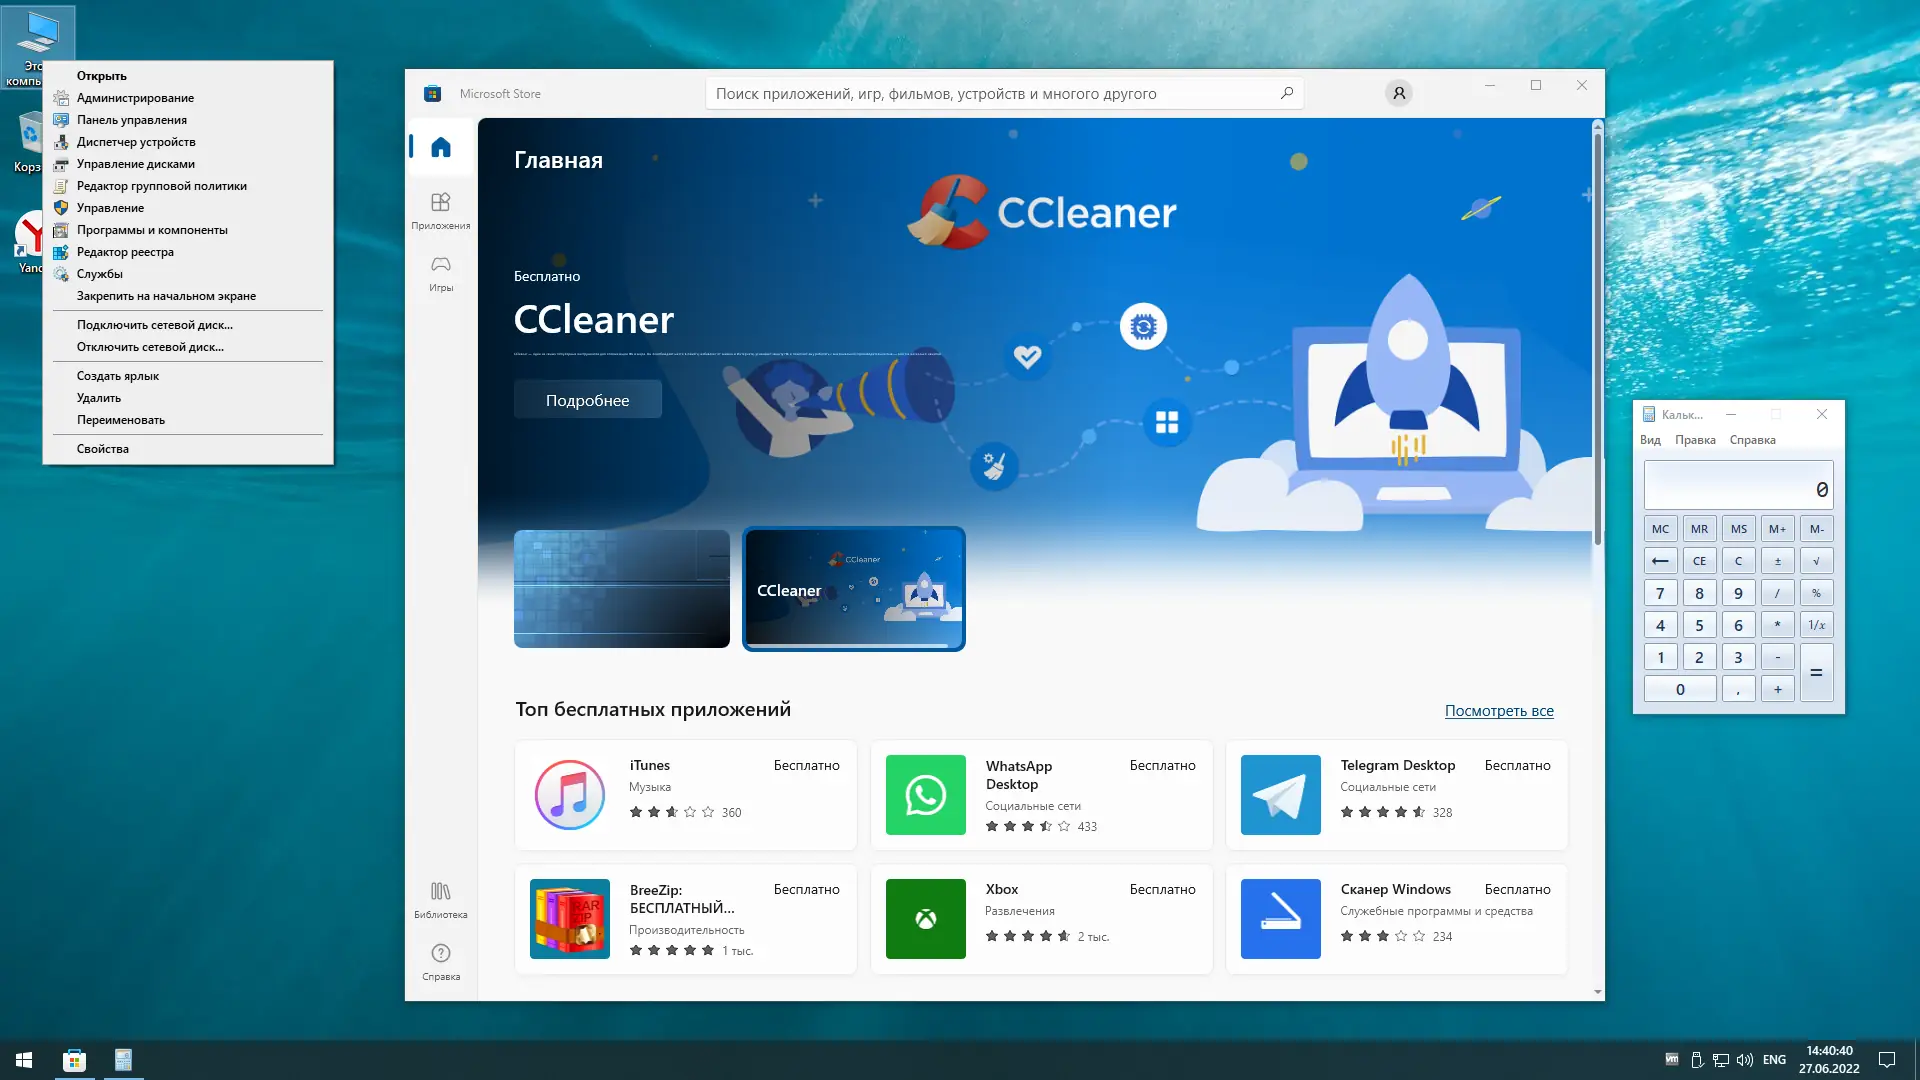This screenshot has width=1920, height=1080.
Task: Click the search magnifier icon
Action: coord(1287,94)
